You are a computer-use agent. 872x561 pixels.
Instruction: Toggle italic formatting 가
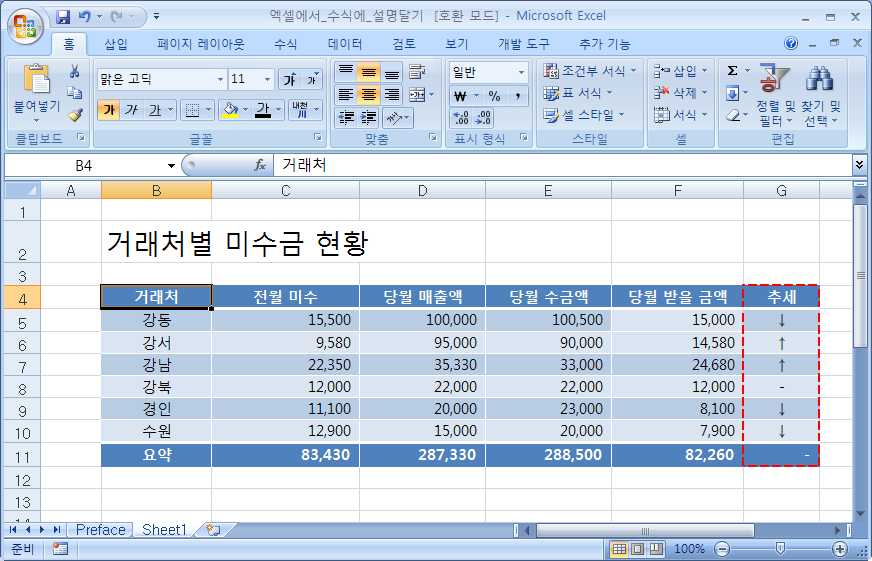(131, 110)
